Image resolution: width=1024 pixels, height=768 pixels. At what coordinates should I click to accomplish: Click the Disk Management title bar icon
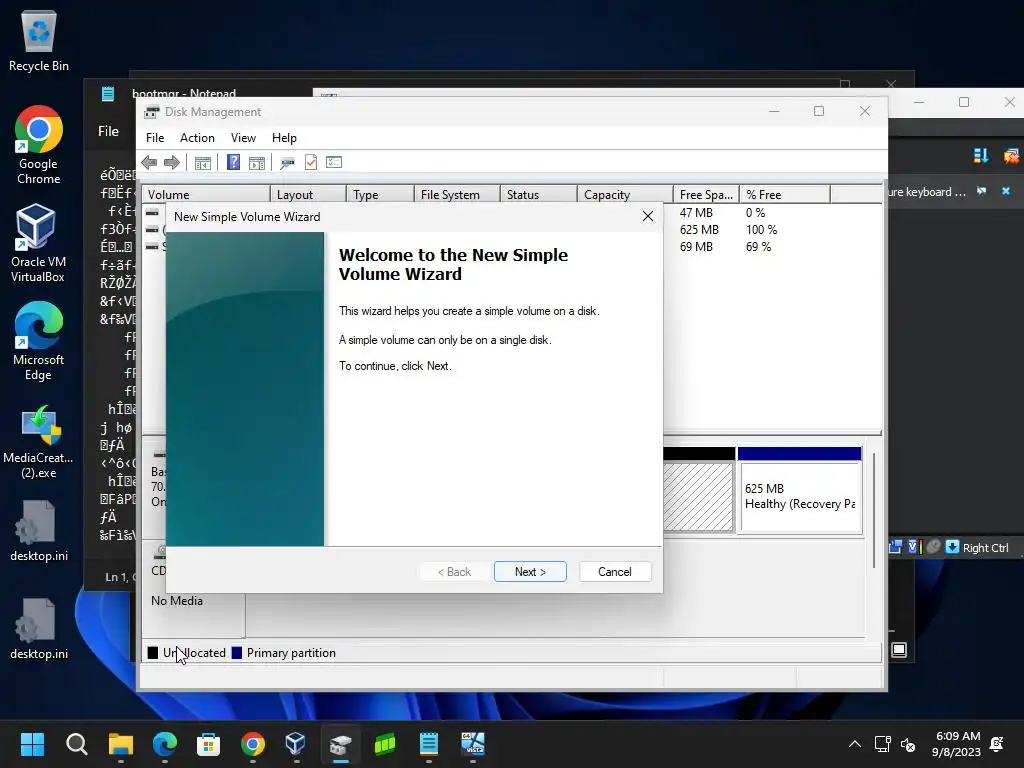tap(152, 112)
